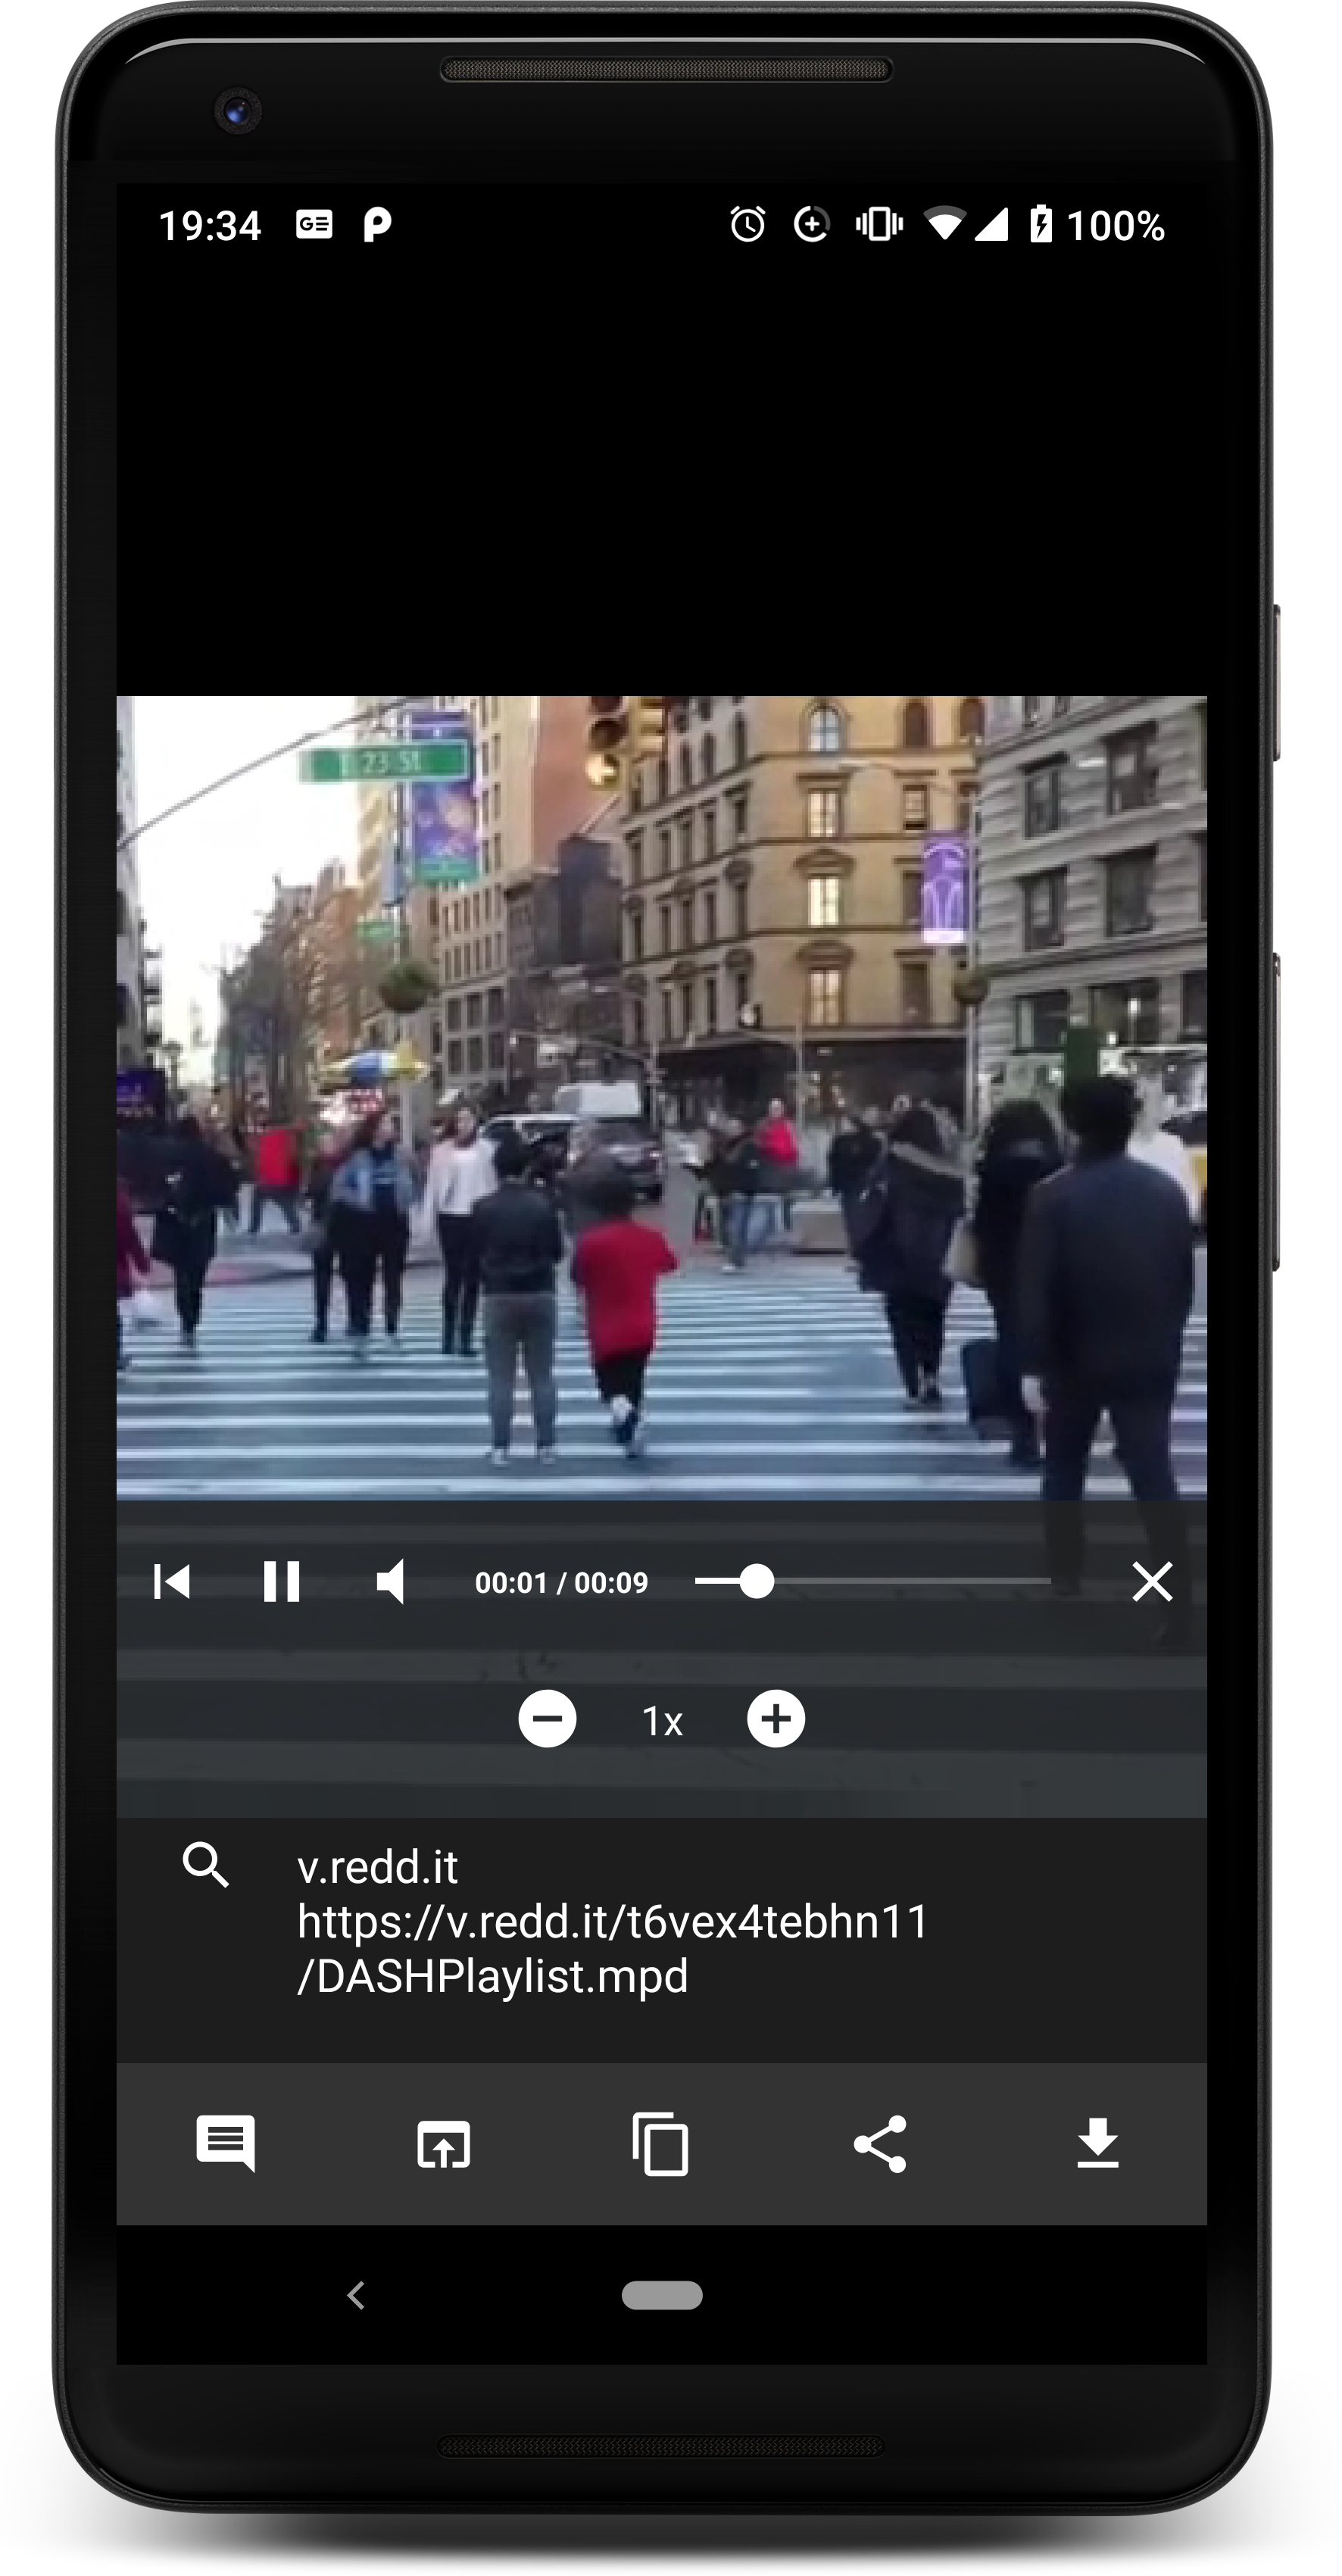
Task: Download the video with download icon
Action: click(x=1098, y=2143)
